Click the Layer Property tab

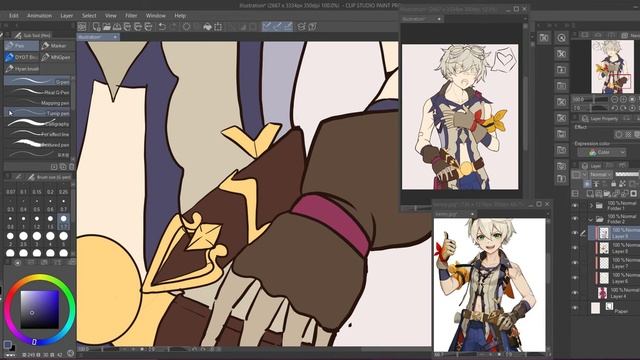(600, 118)
